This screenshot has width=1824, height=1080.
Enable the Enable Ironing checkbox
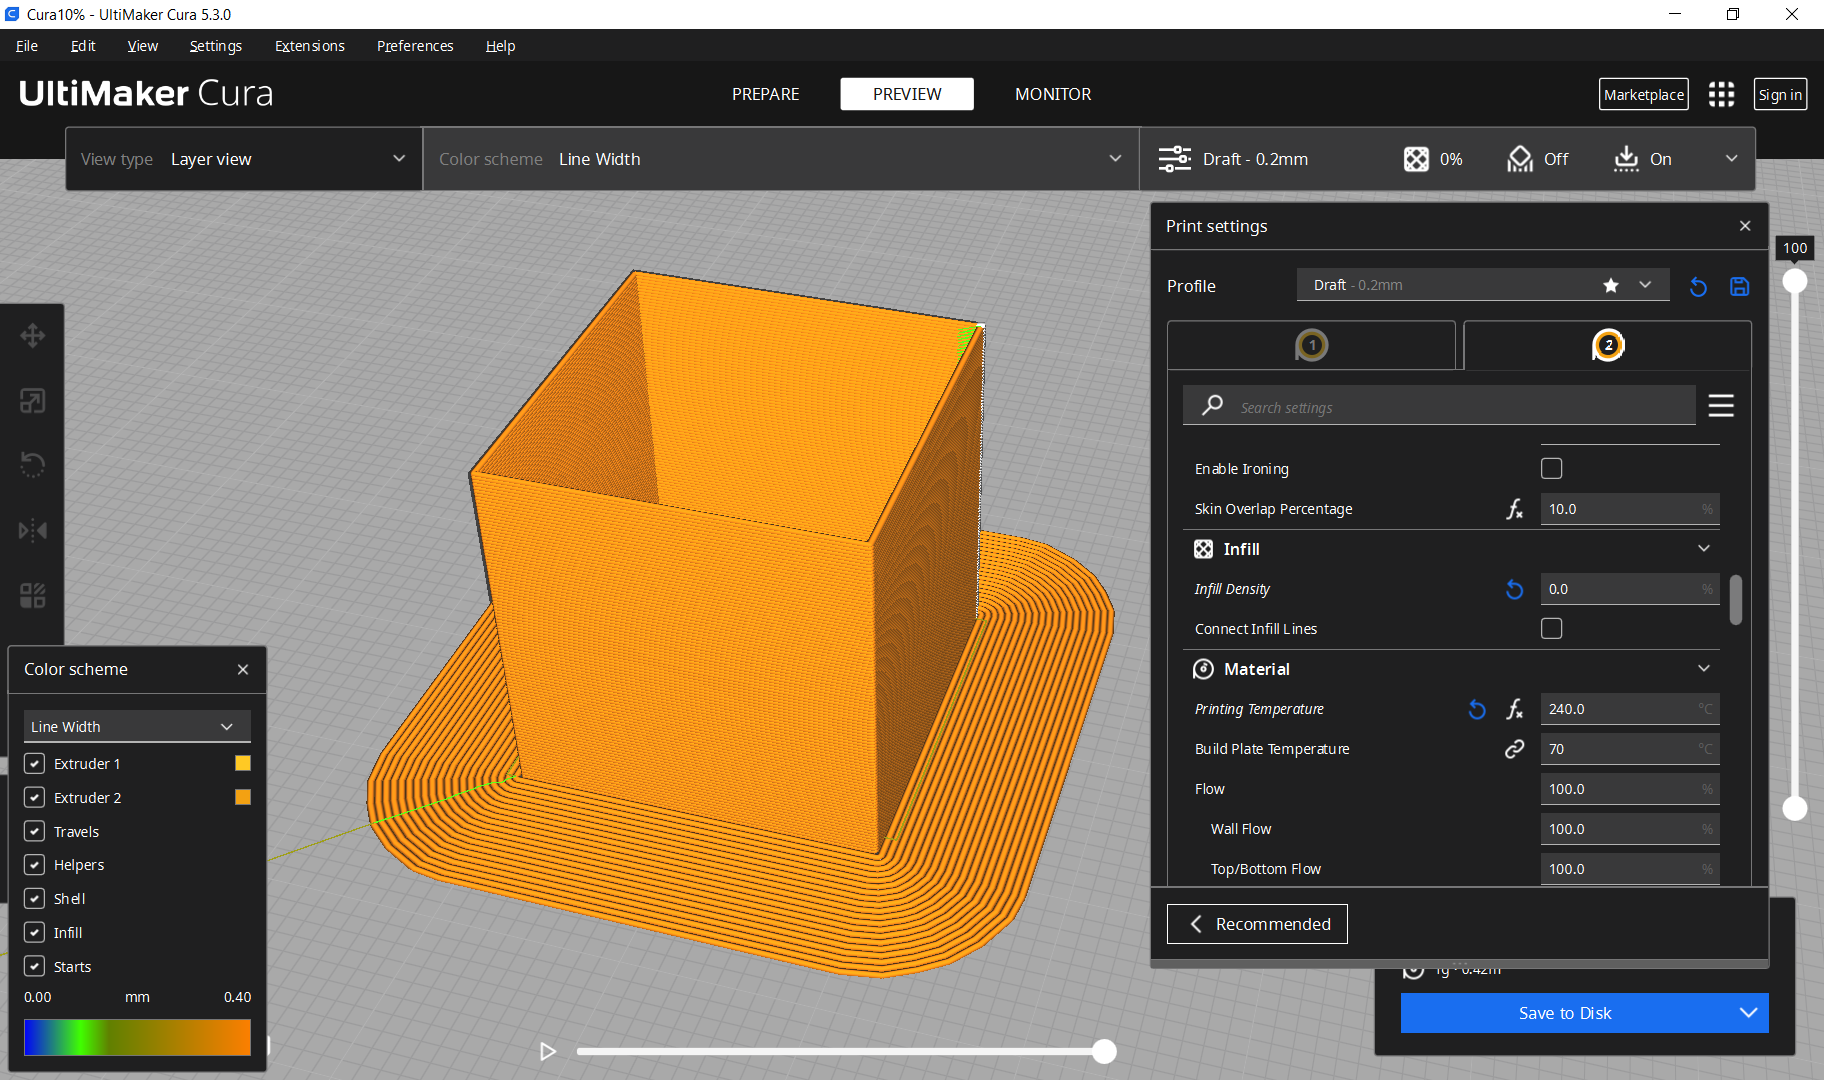tap(1551, 467)
